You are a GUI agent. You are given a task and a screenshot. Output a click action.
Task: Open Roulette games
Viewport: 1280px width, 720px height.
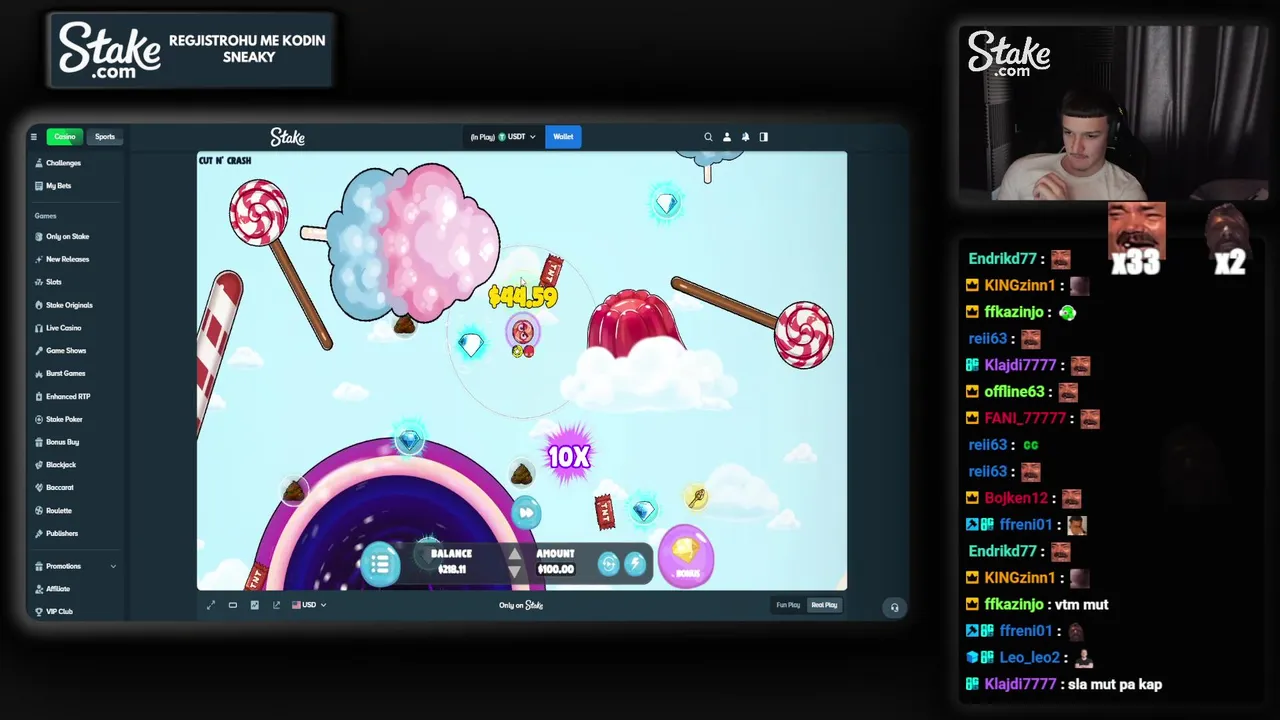point(58,511)
